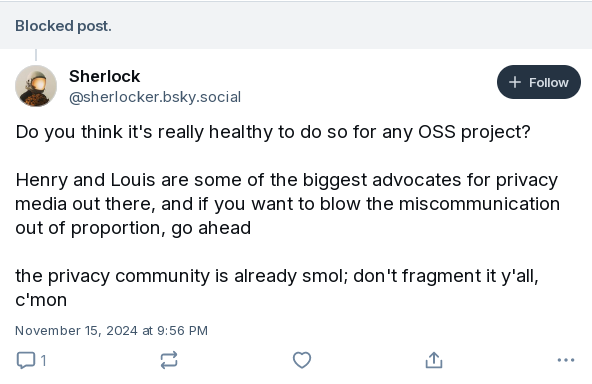Viewport: 592px width, 384px height.
Task: Click the Henry and Louis paragraph
Action: pos(287,204)
